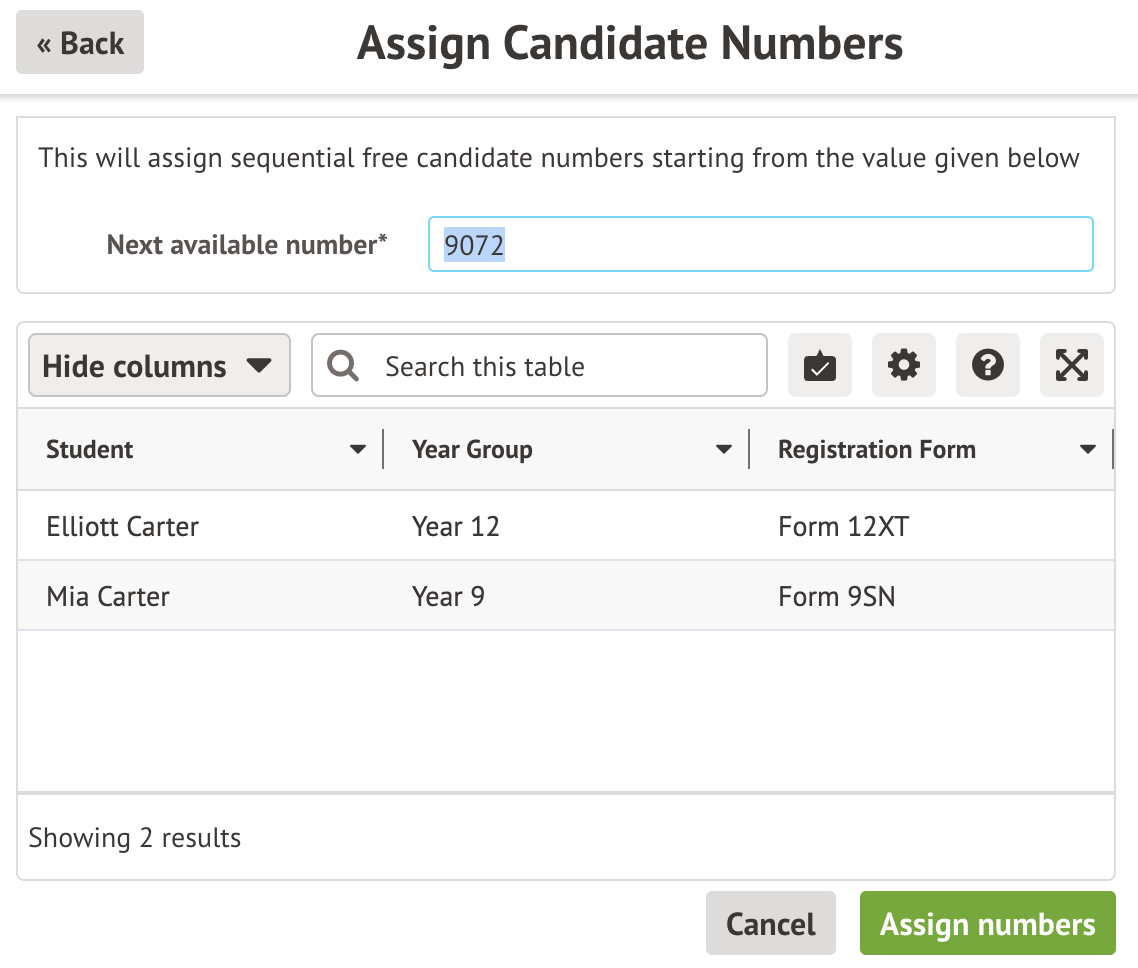Open the Hide columns dropdown
The image size is (1138, 968).
coord(159,366)
